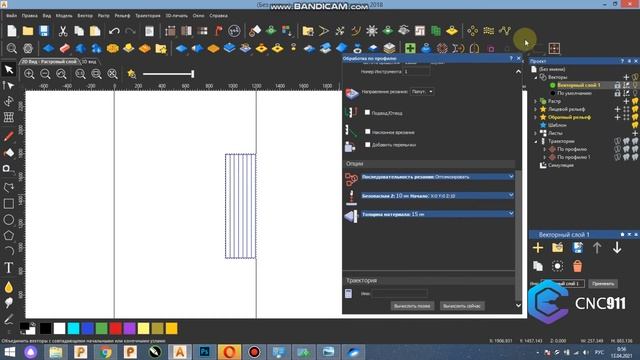Pick the red color swatch in palette
640x360 pixels.
click(116, 328)
